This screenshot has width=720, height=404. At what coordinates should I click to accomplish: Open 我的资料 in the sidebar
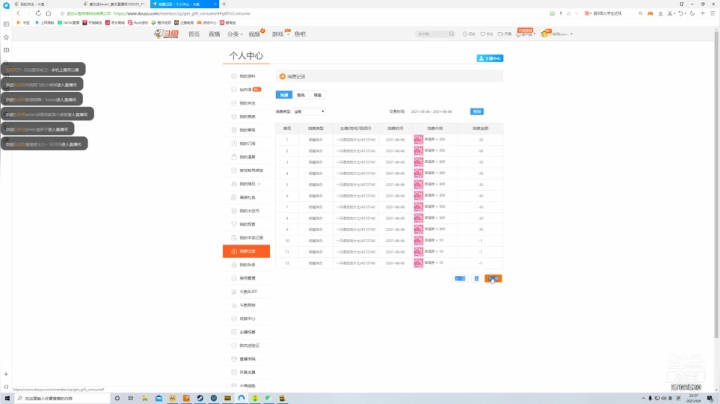pyautogui.click(x=247, y=76)
